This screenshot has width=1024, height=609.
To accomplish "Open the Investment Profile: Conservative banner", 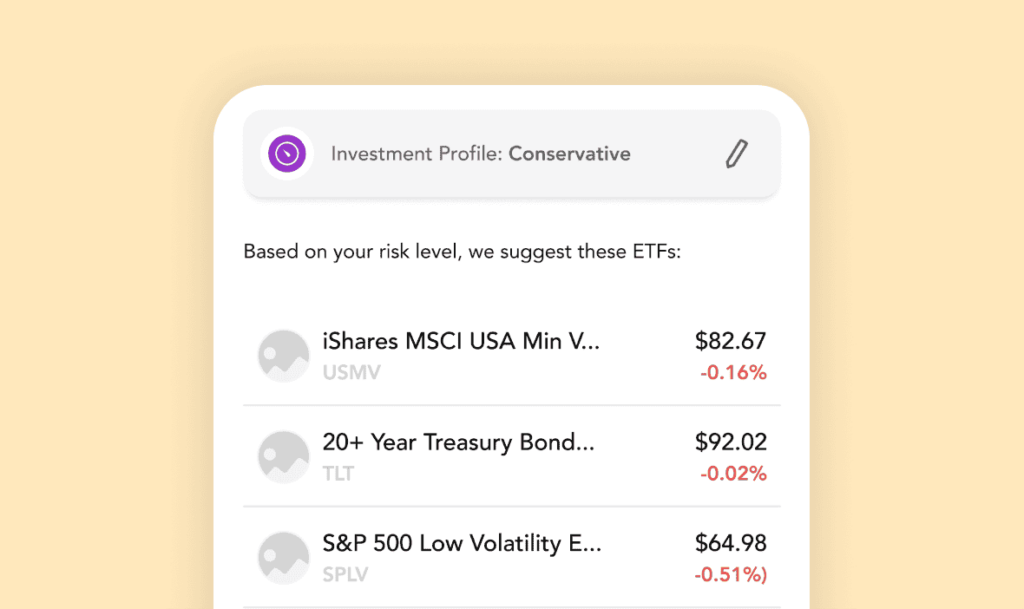I will coord(511,154).
